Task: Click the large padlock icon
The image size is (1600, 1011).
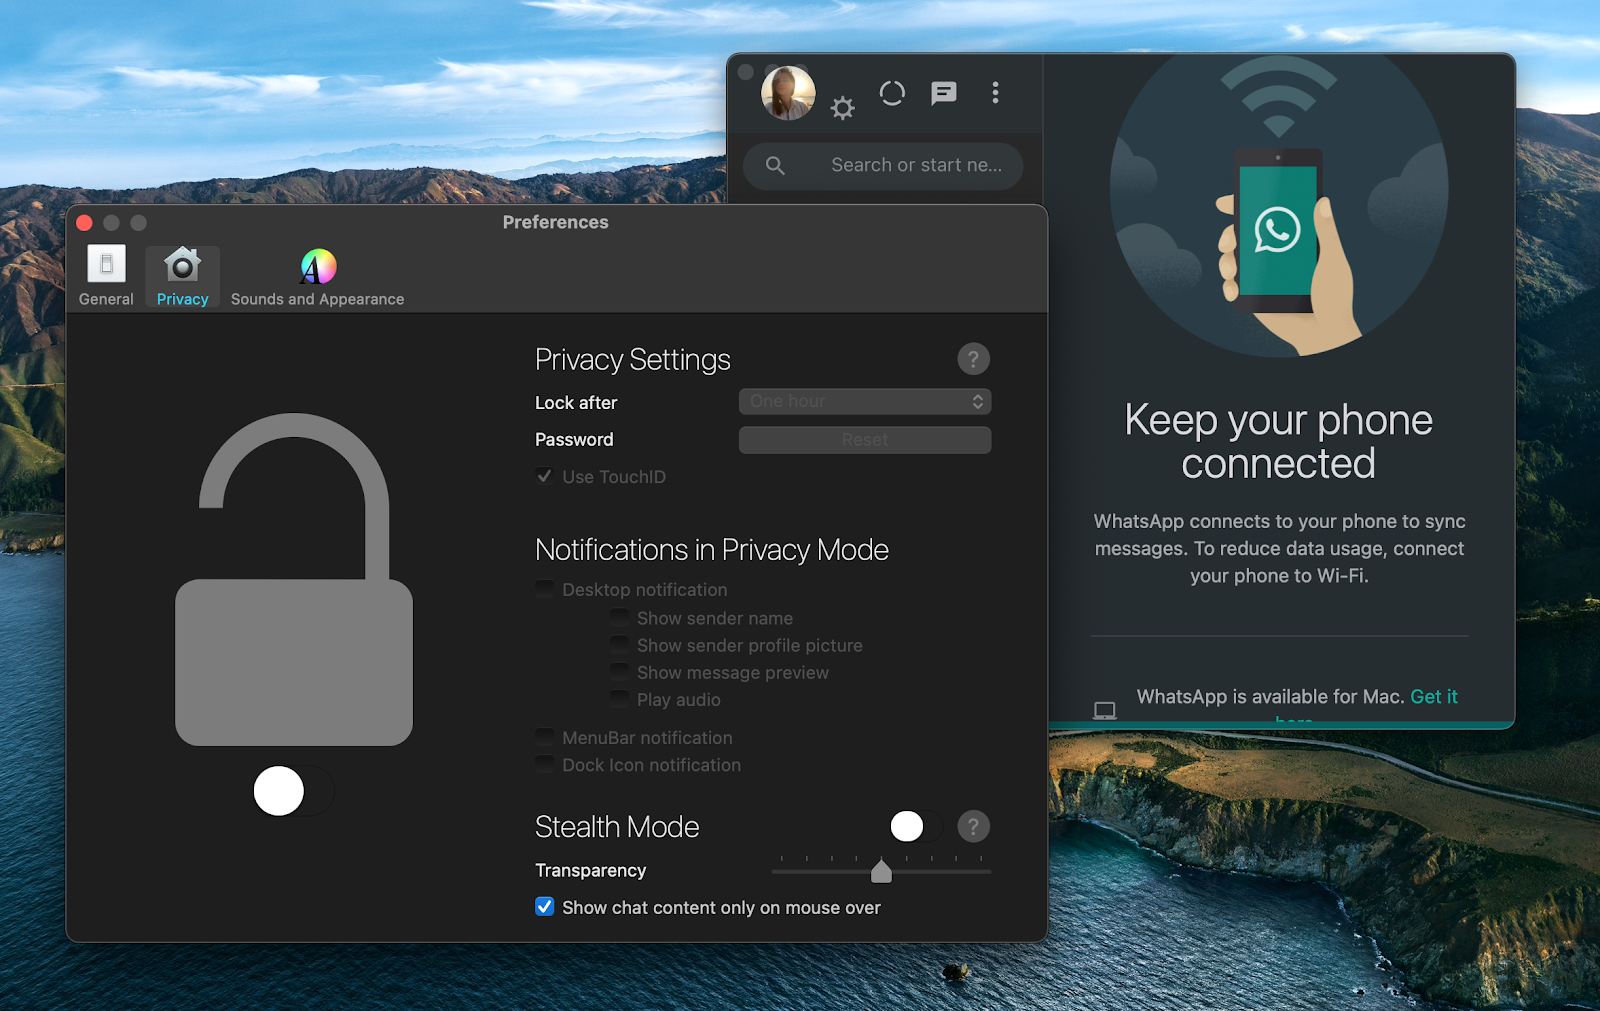Action: (x=294, y=579)
